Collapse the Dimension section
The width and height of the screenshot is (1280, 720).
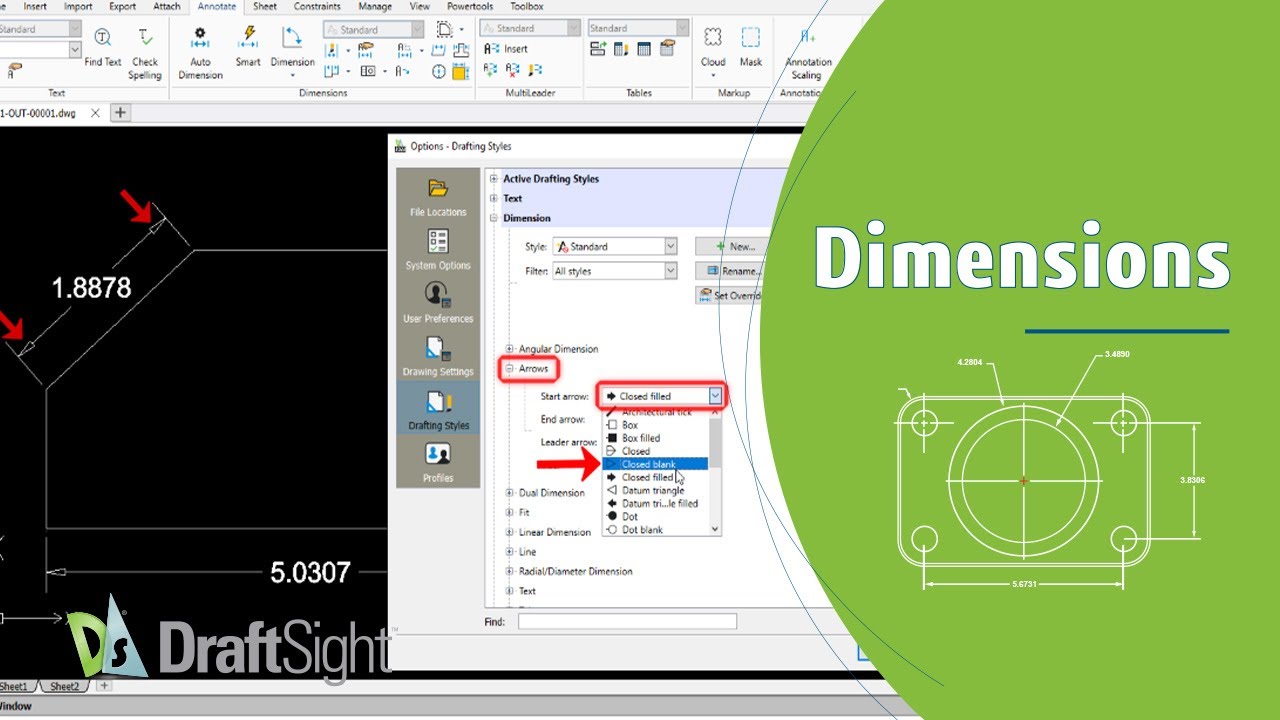click(494, 218)
